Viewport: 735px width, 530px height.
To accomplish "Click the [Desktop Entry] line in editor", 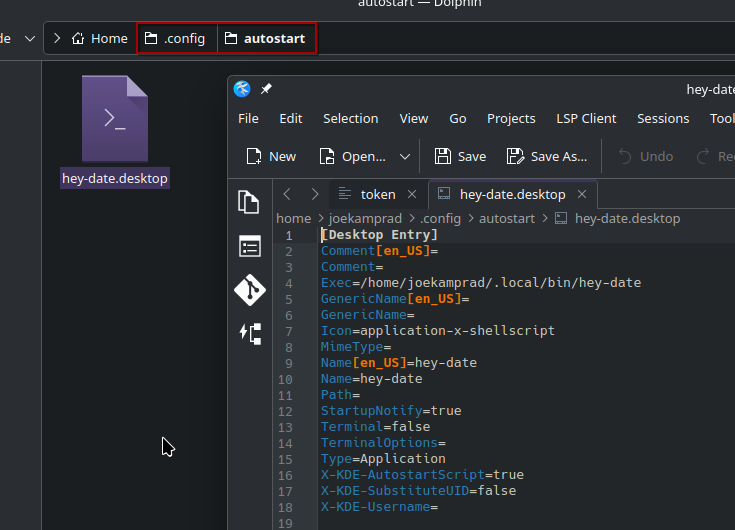I will point(379,235).
